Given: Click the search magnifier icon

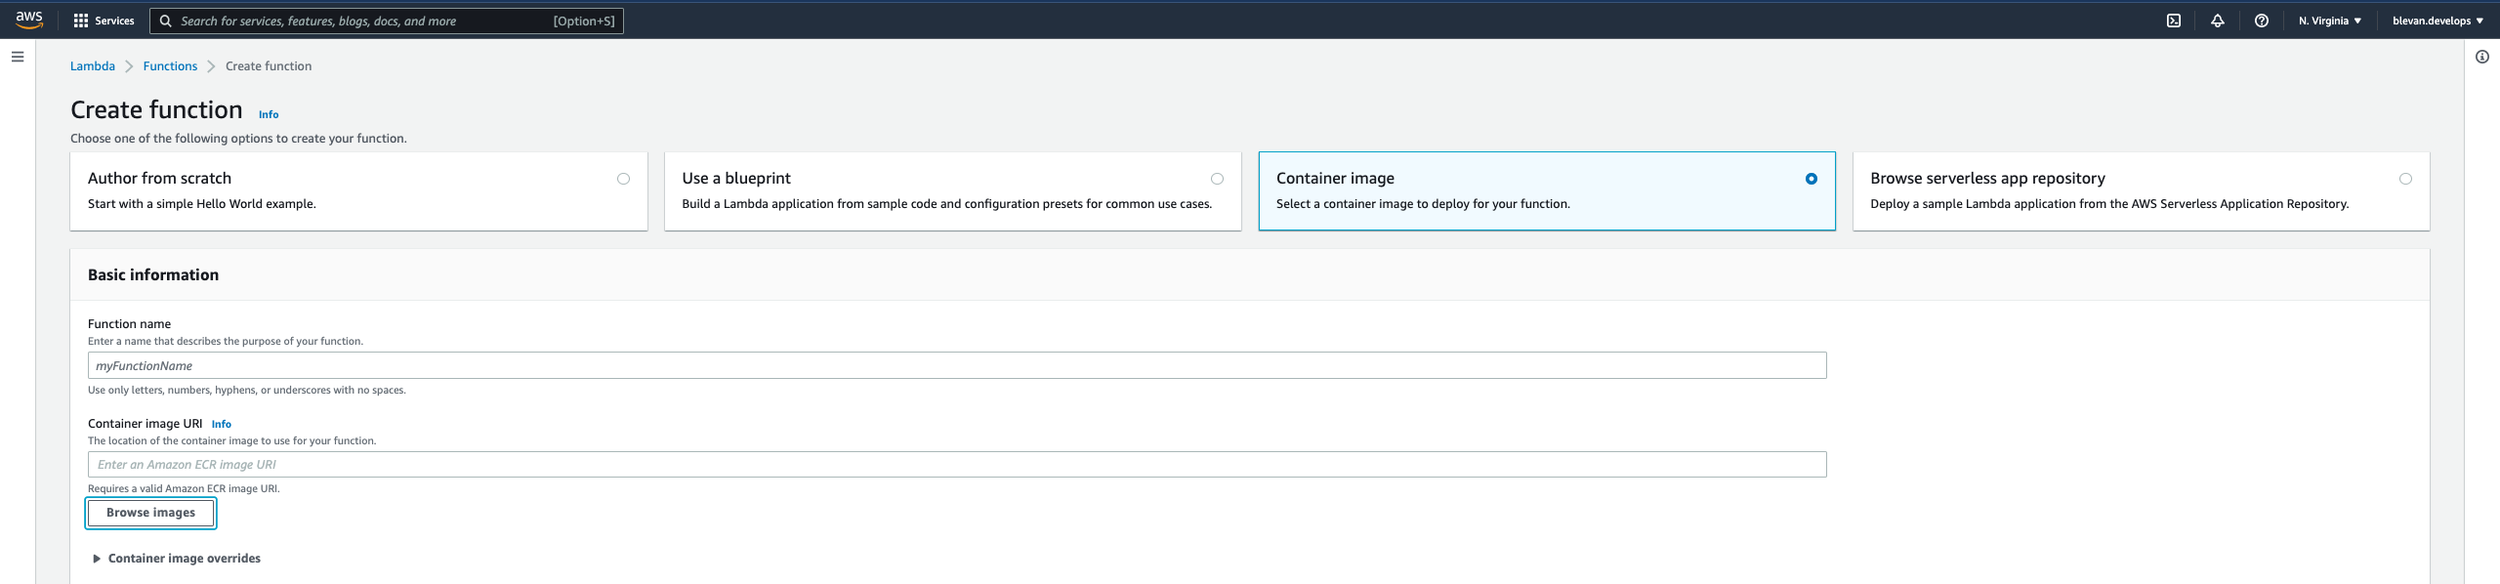Looking at the screenshot, I should pyautogui.click(x=166, y=21).
